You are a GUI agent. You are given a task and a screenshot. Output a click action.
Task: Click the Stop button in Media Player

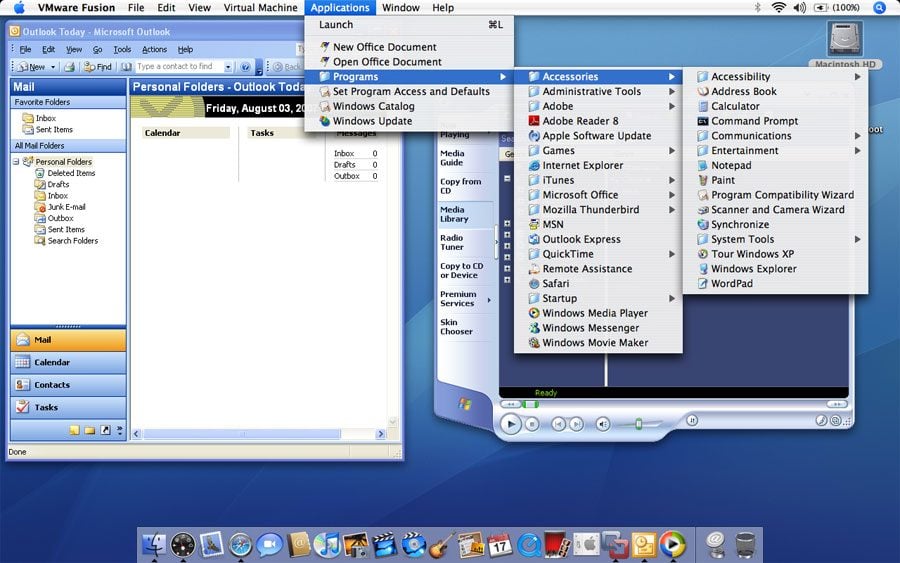(x=533, y=424)
